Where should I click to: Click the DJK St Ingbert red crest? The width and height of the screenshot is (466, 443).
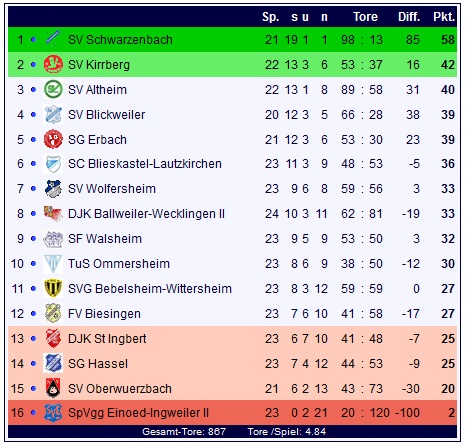point(53,338)
